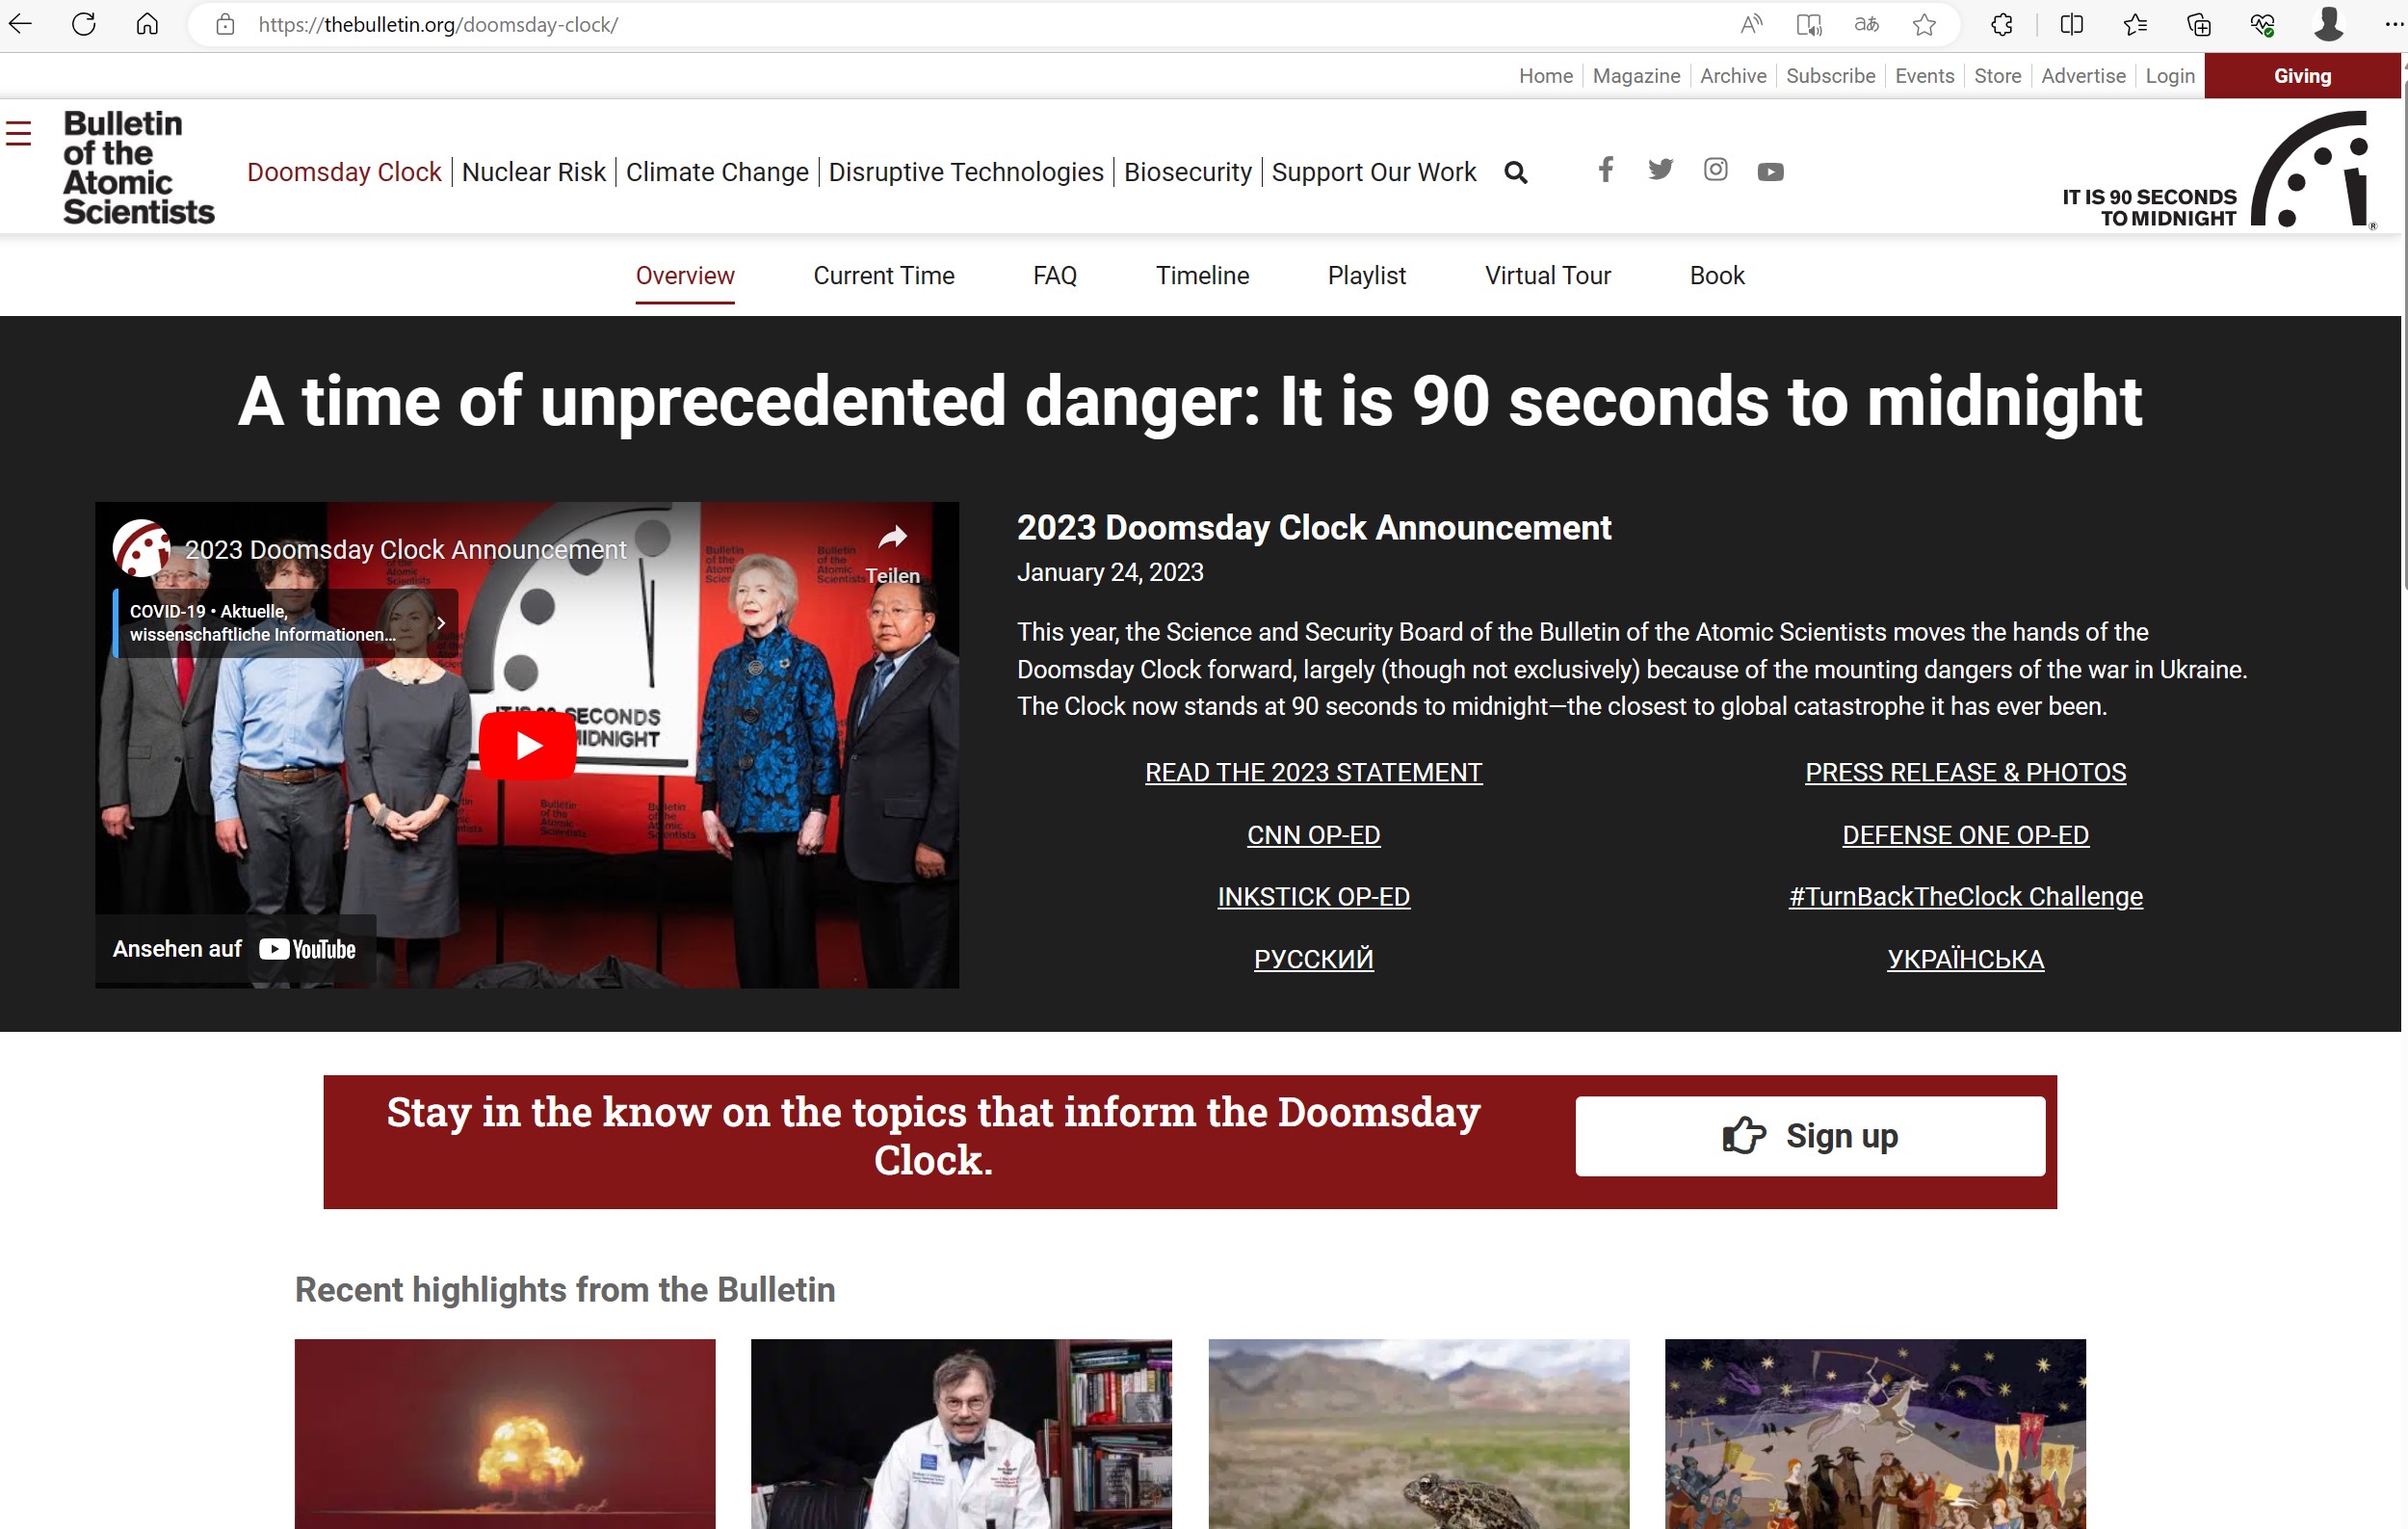Open the immersive reader icon
This screenshot has width=2408, height=1529.
[x=1808, y=24]
